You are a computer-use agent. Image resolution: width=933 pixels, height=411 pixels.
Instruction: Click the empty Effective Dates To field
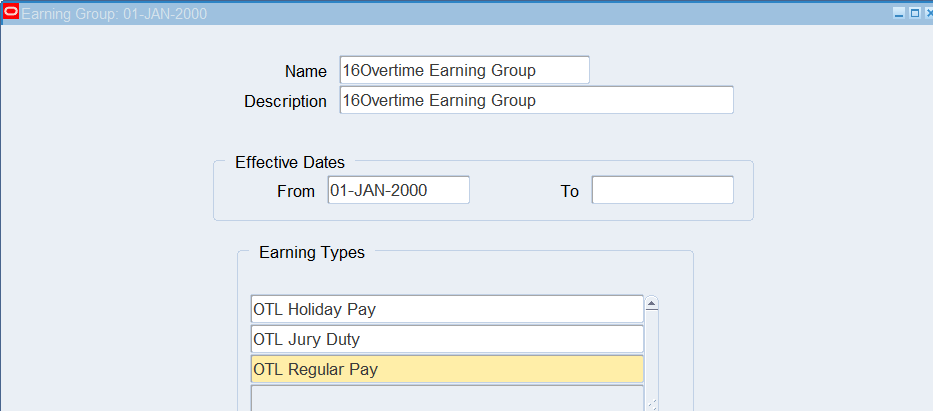pyautogui.click(x=662, y=190)
